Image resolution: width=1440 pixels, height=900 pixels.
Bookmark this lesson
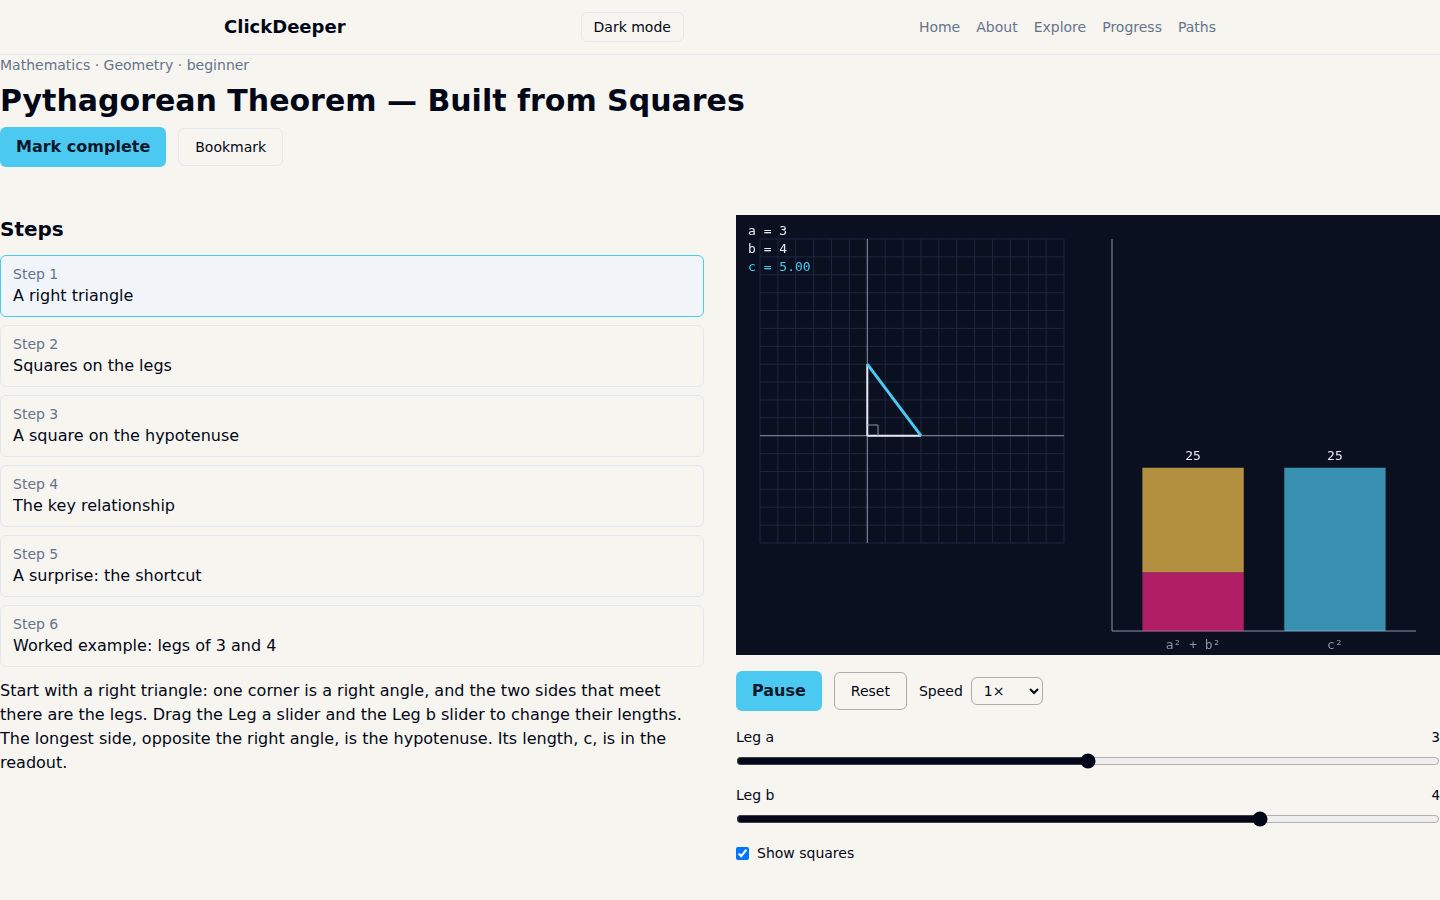(230, 147)
